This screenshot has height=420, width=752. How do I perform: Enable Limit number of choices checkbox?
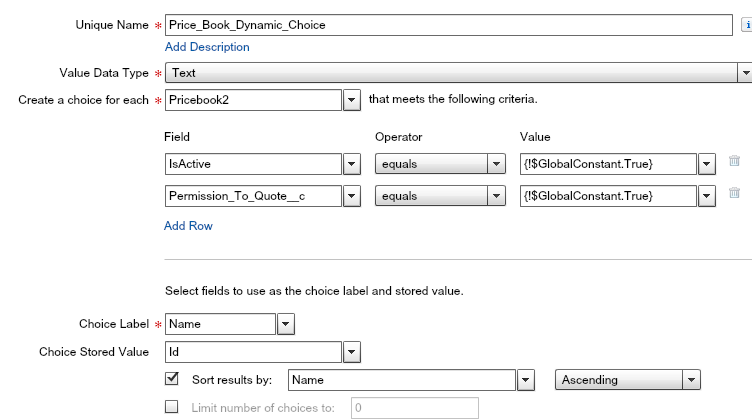[x=172, y=407]
